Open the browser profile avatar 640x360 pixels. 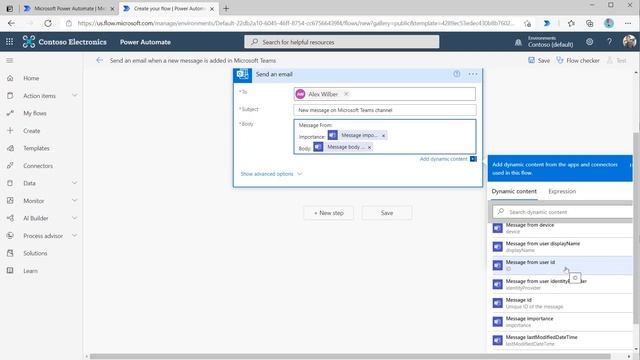tap(609, 23)
